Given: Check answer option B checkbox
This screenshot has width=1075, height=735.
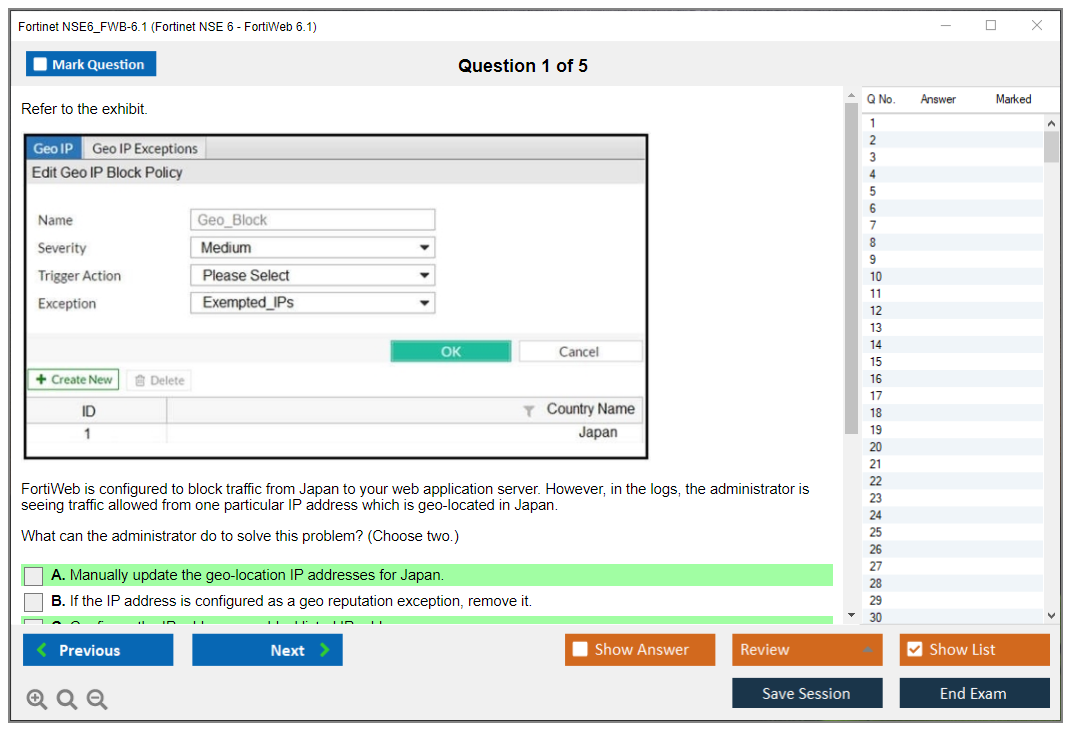Looking at the screenshot, I should [34, 602].
